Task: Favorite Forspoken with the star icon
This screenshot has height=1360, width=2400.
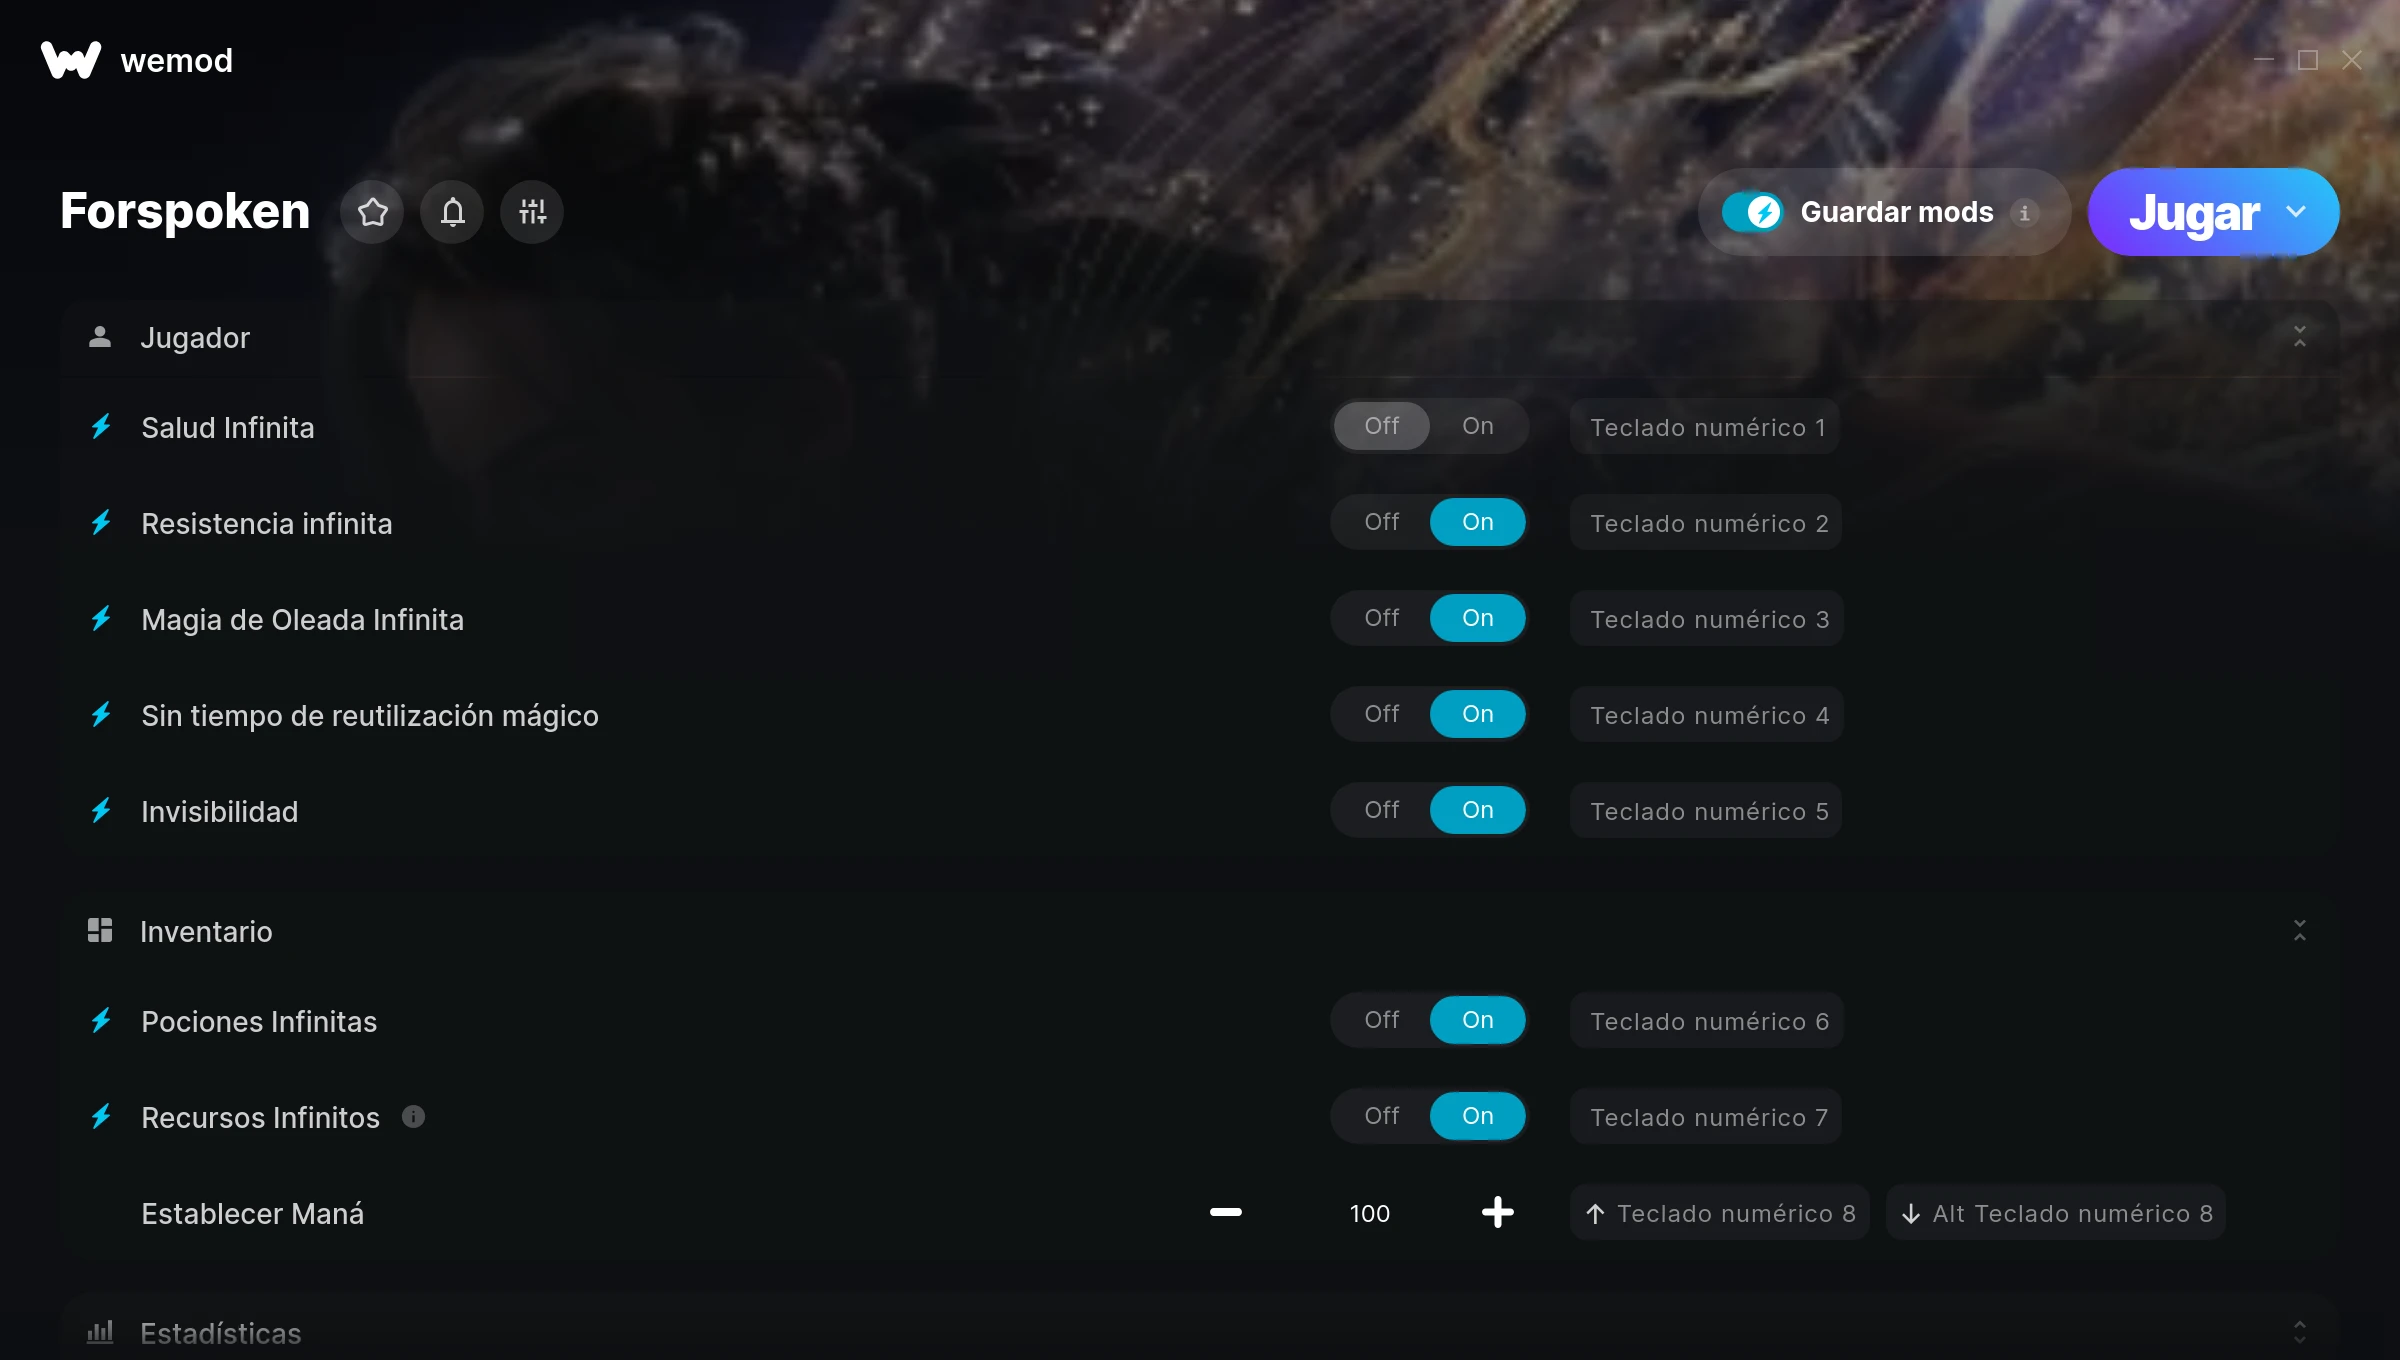Action: pos(372,212)
